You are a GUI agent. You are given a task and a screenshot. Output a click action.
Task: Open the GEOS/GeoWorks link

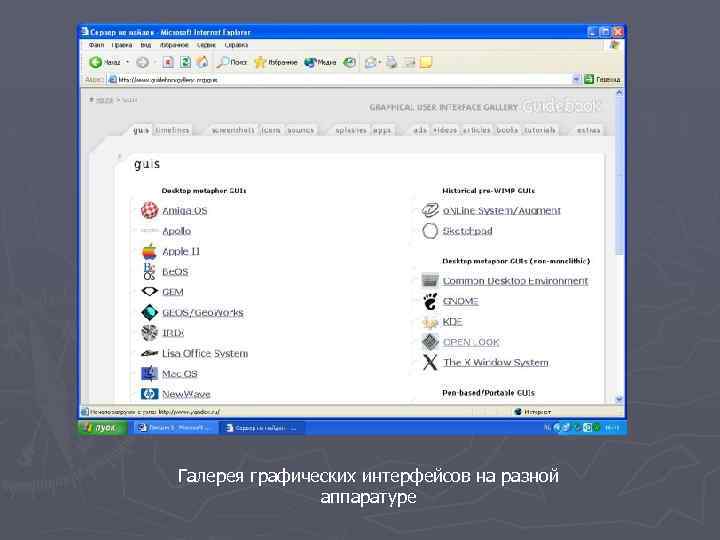pos(202,312)
